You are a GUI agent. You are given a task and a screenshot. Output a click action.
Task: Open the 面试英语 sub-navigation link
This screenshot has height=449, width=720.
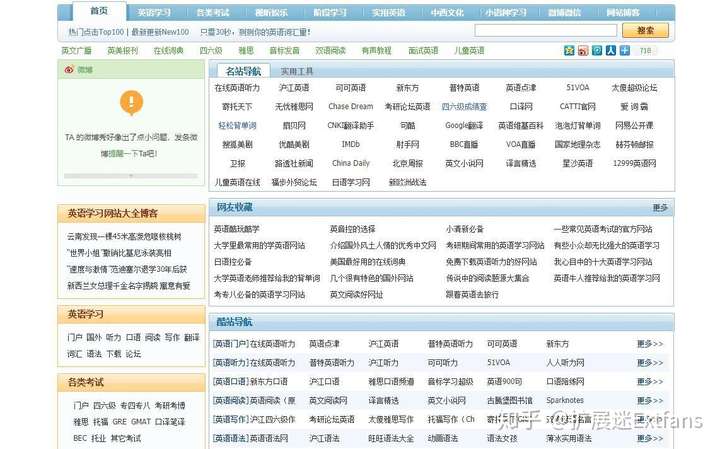423,51
